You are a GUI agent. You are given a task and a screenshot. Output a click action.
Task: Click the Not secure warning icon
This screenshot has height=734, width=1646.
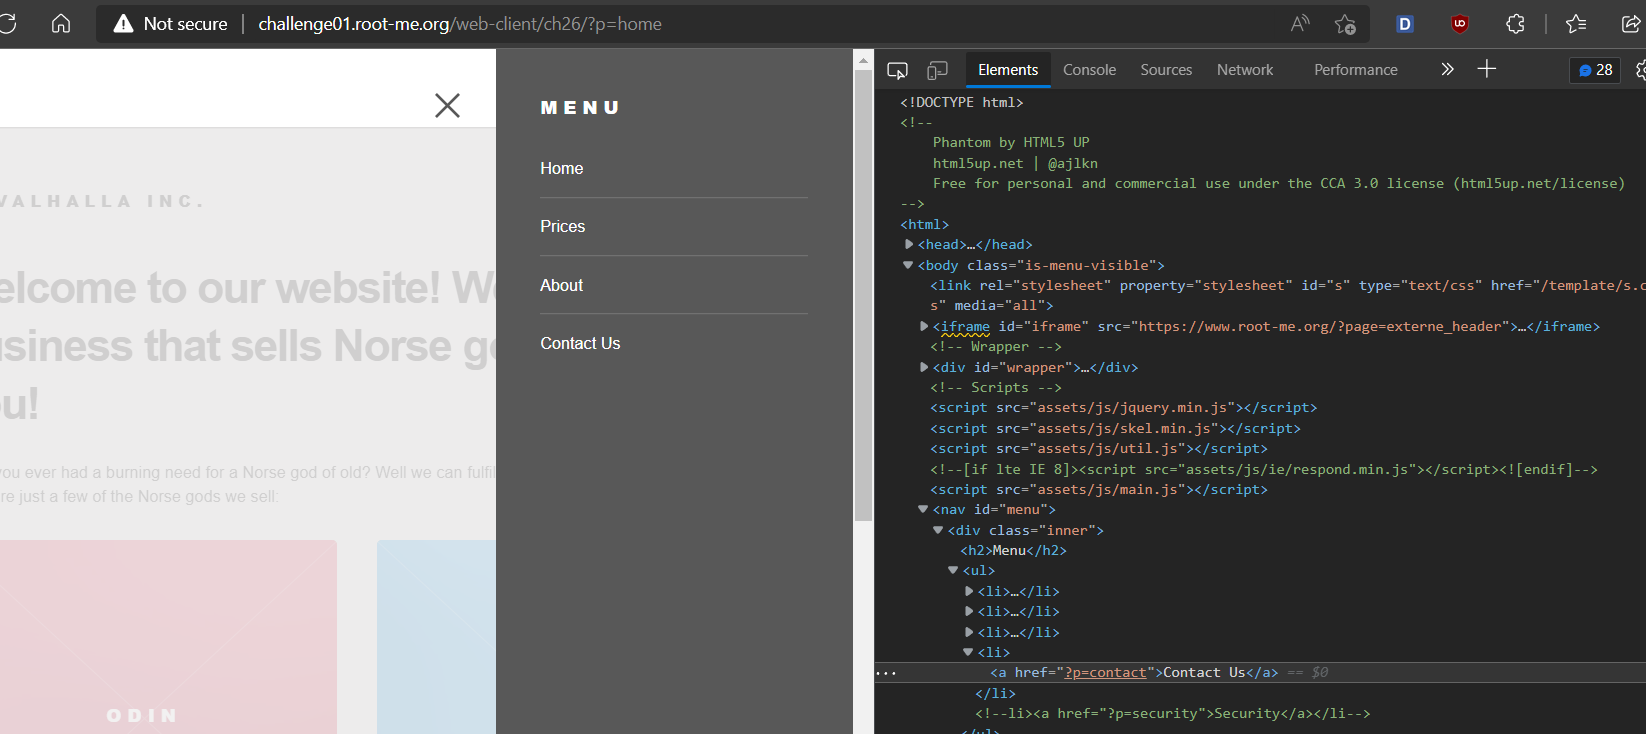(x=123, y=23)
